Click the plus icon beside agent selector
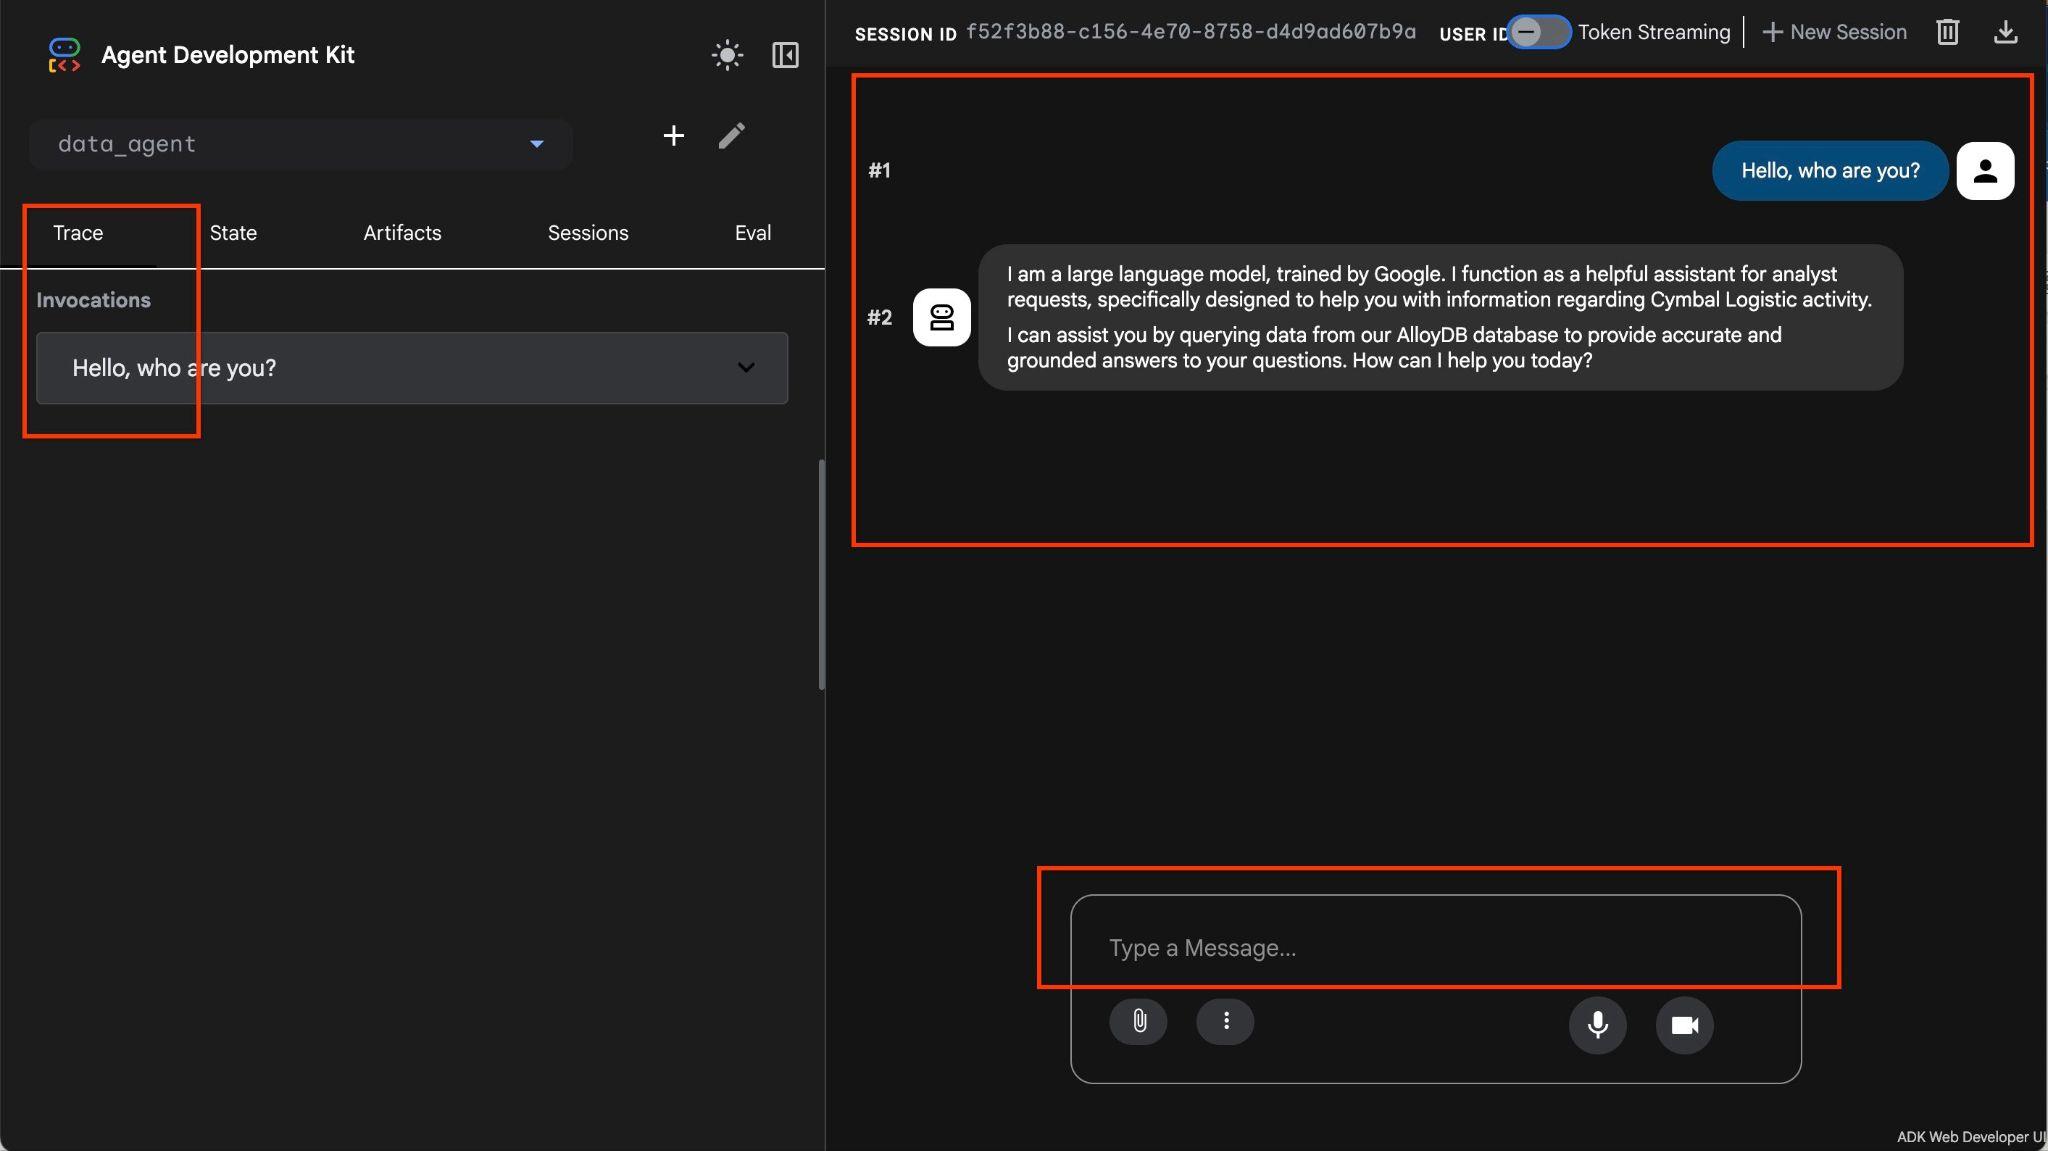This screenshot has width=2048, height=1151. 674,136
